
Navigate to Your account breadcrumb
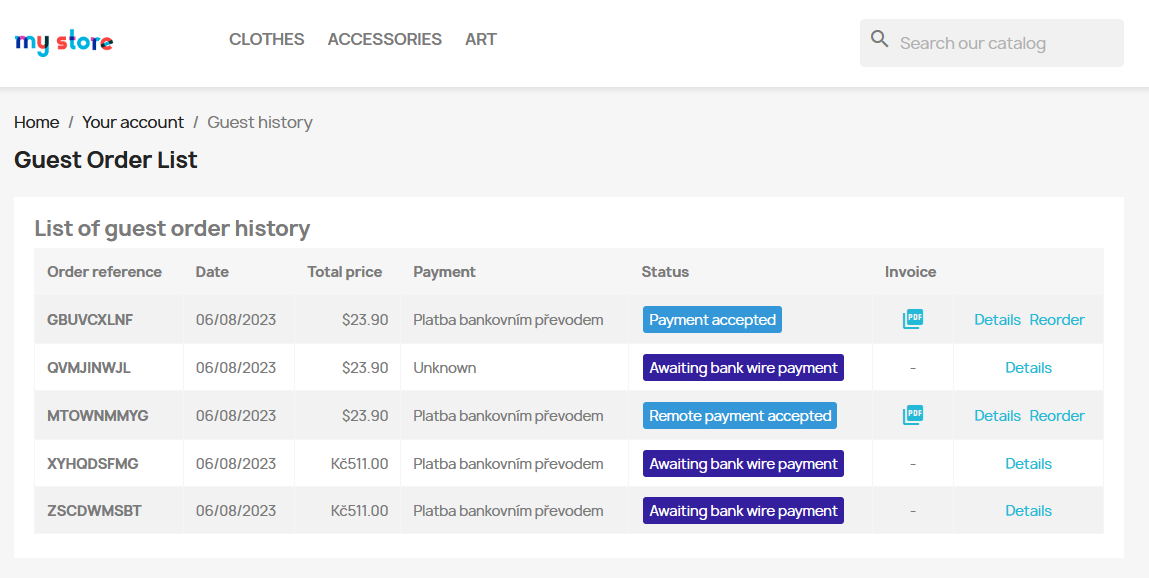tap(133, 122)
